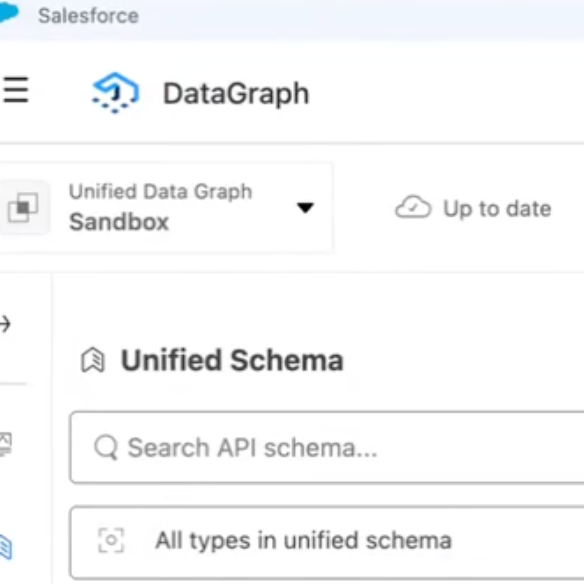Focus the Search API schema field
Screen dimensions: 584x584
coord(327,447)
